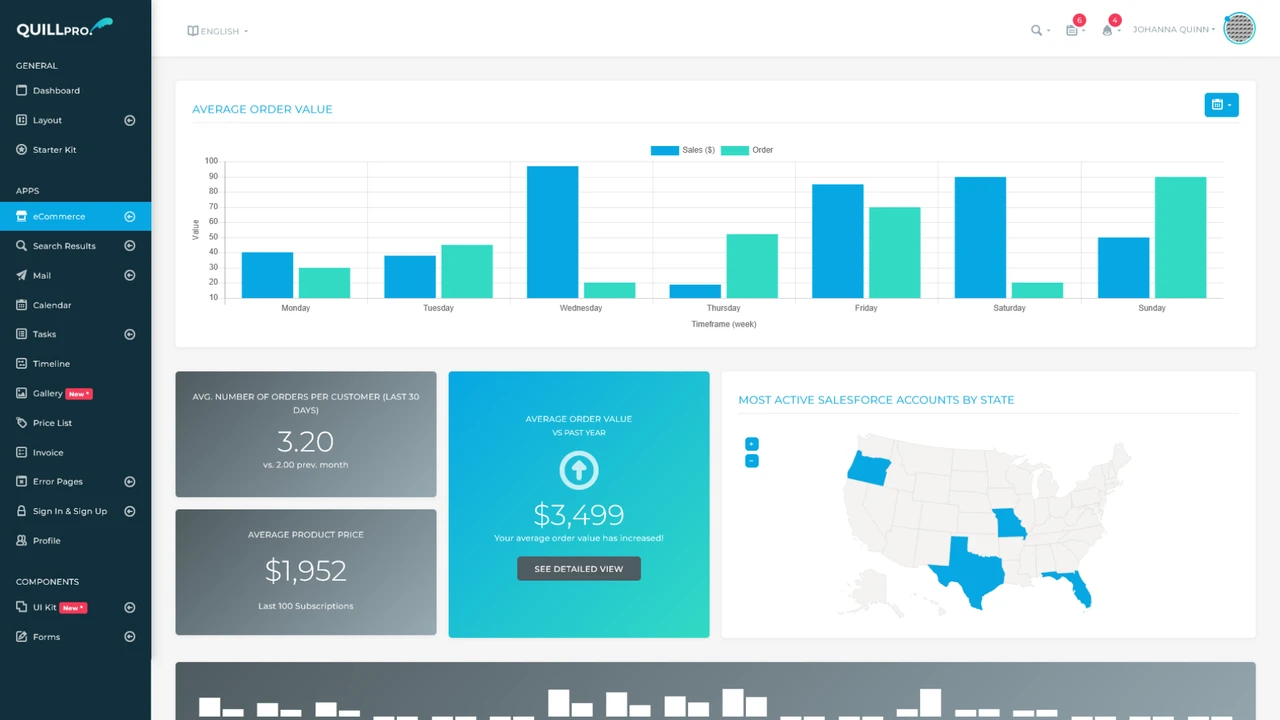Click the Calendar icon in sidebar
The width and height of the screenshot is (1280, 720).
(22, 305)
